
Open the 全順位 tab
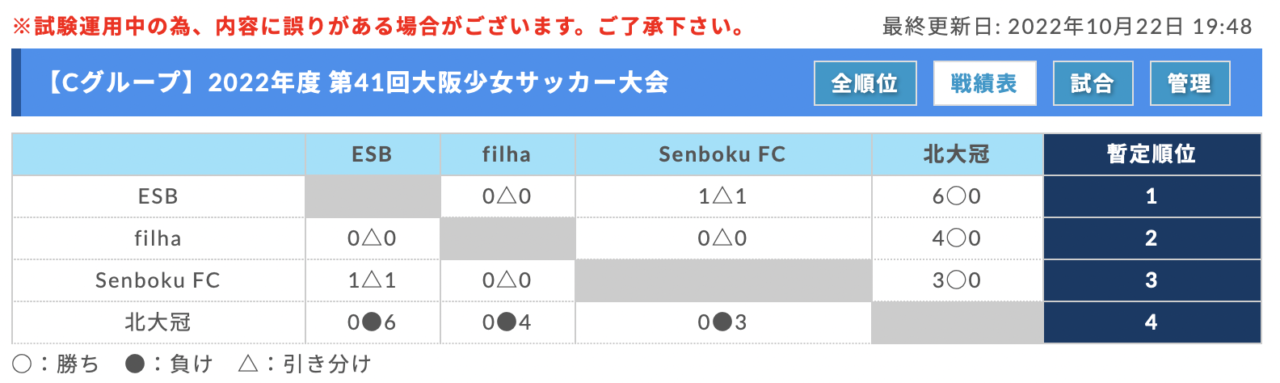(x=864, y=84)
